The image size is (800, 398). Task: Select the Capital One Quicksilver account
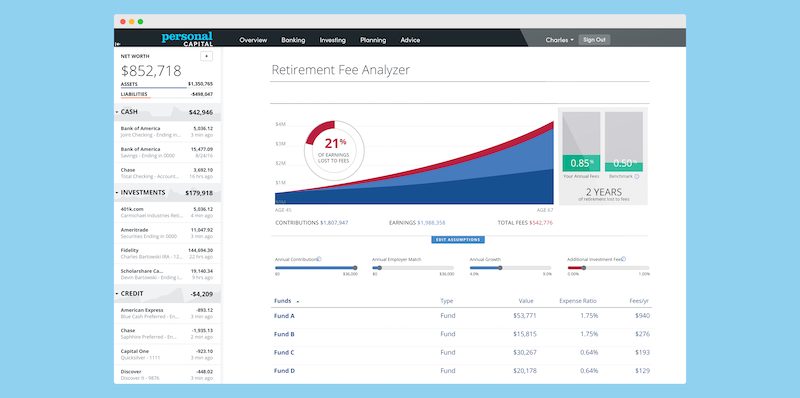[167, 354]
